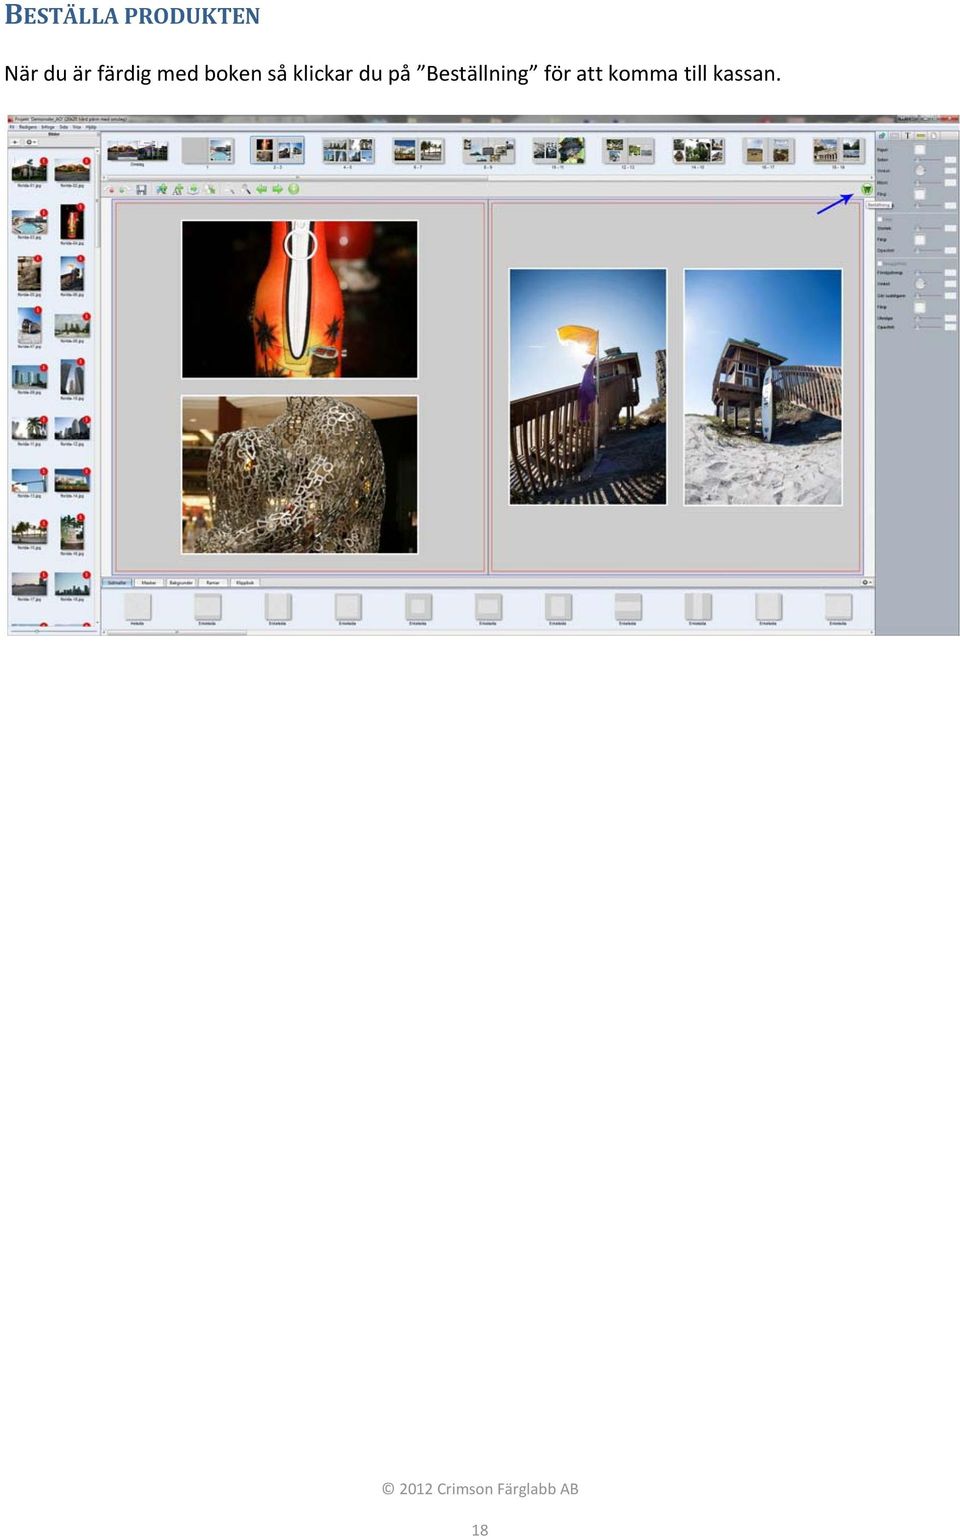The width and height of the screenshot is (960, 1536).
Task: Click the last tab icon in properties panel
Action: (934, 135)
